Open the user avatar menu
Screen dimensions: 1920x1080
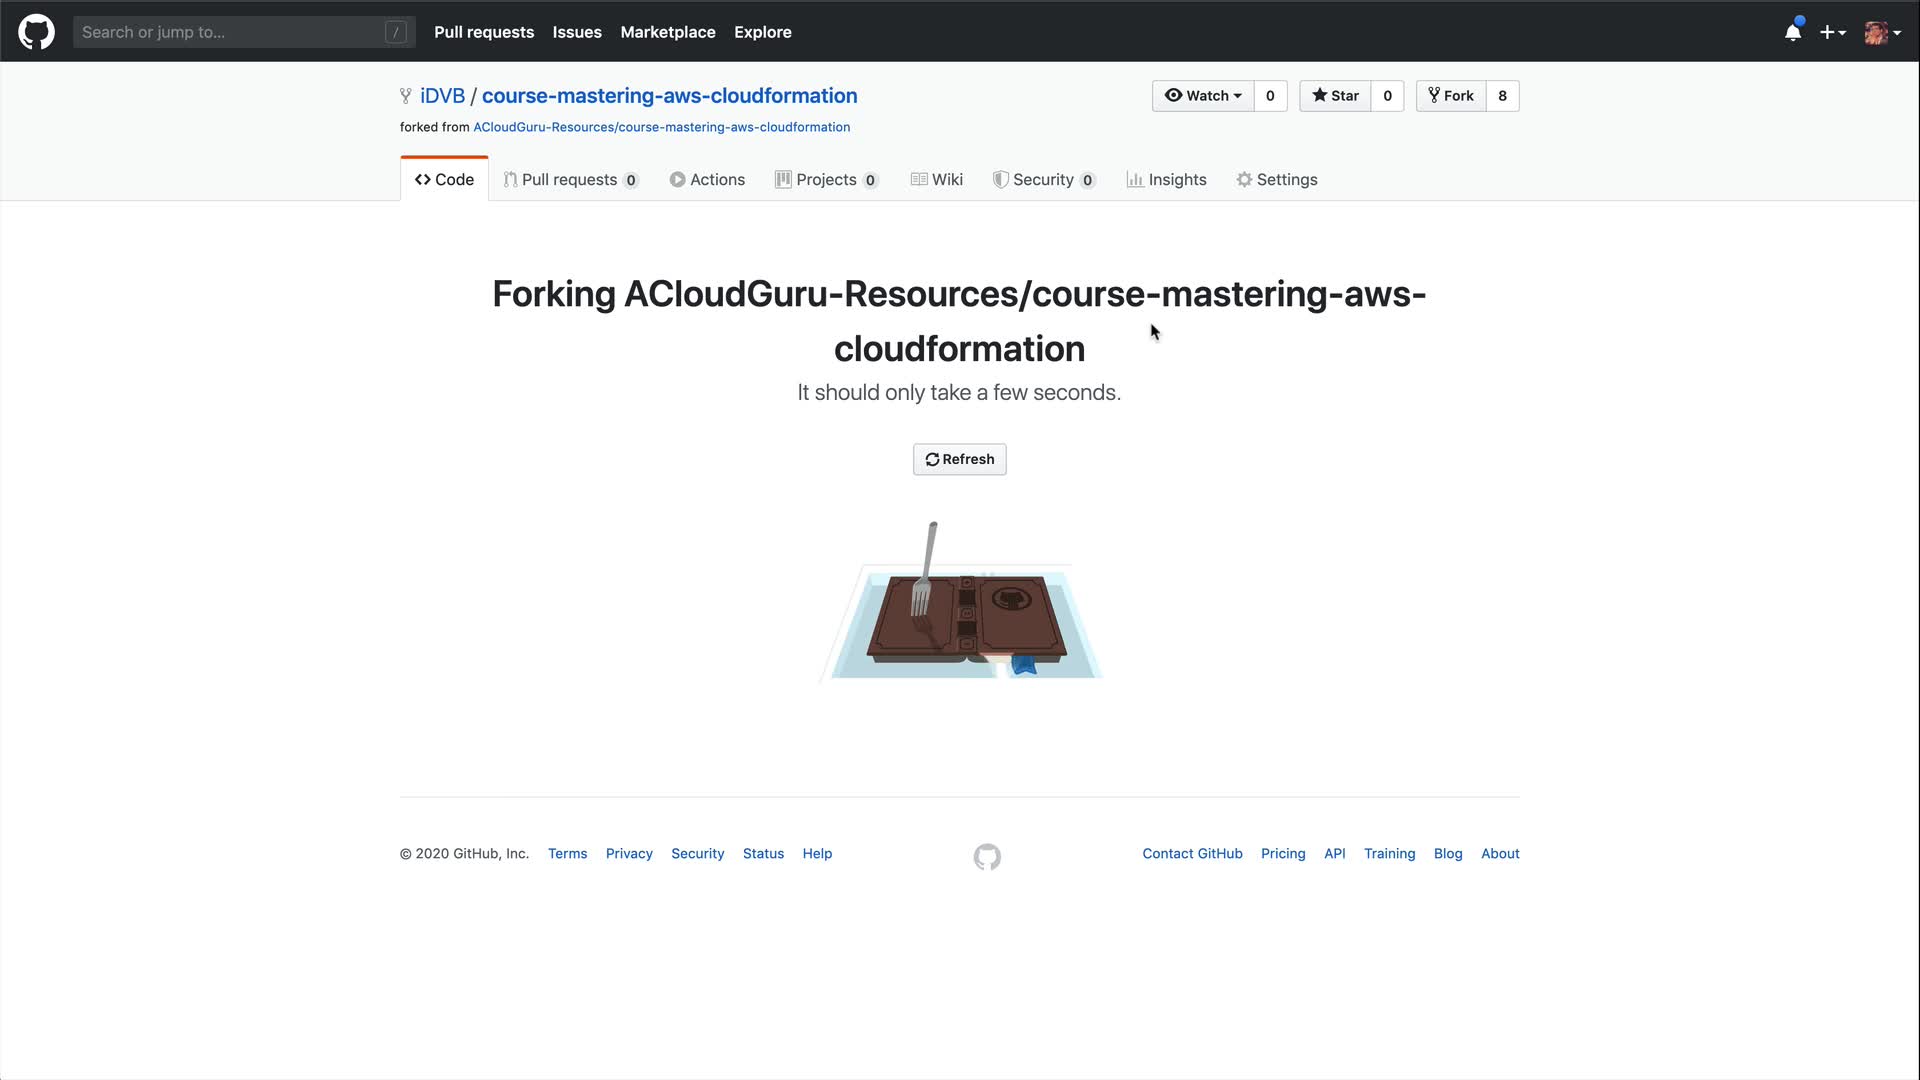(1882, 32)
